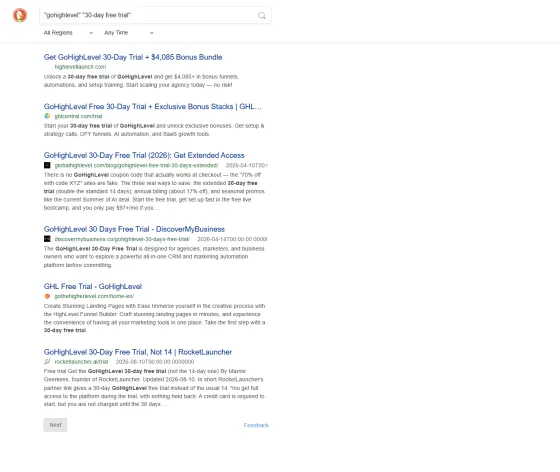
Task: Click the discovermybusiness favicon icon
Action: [47, 239]
